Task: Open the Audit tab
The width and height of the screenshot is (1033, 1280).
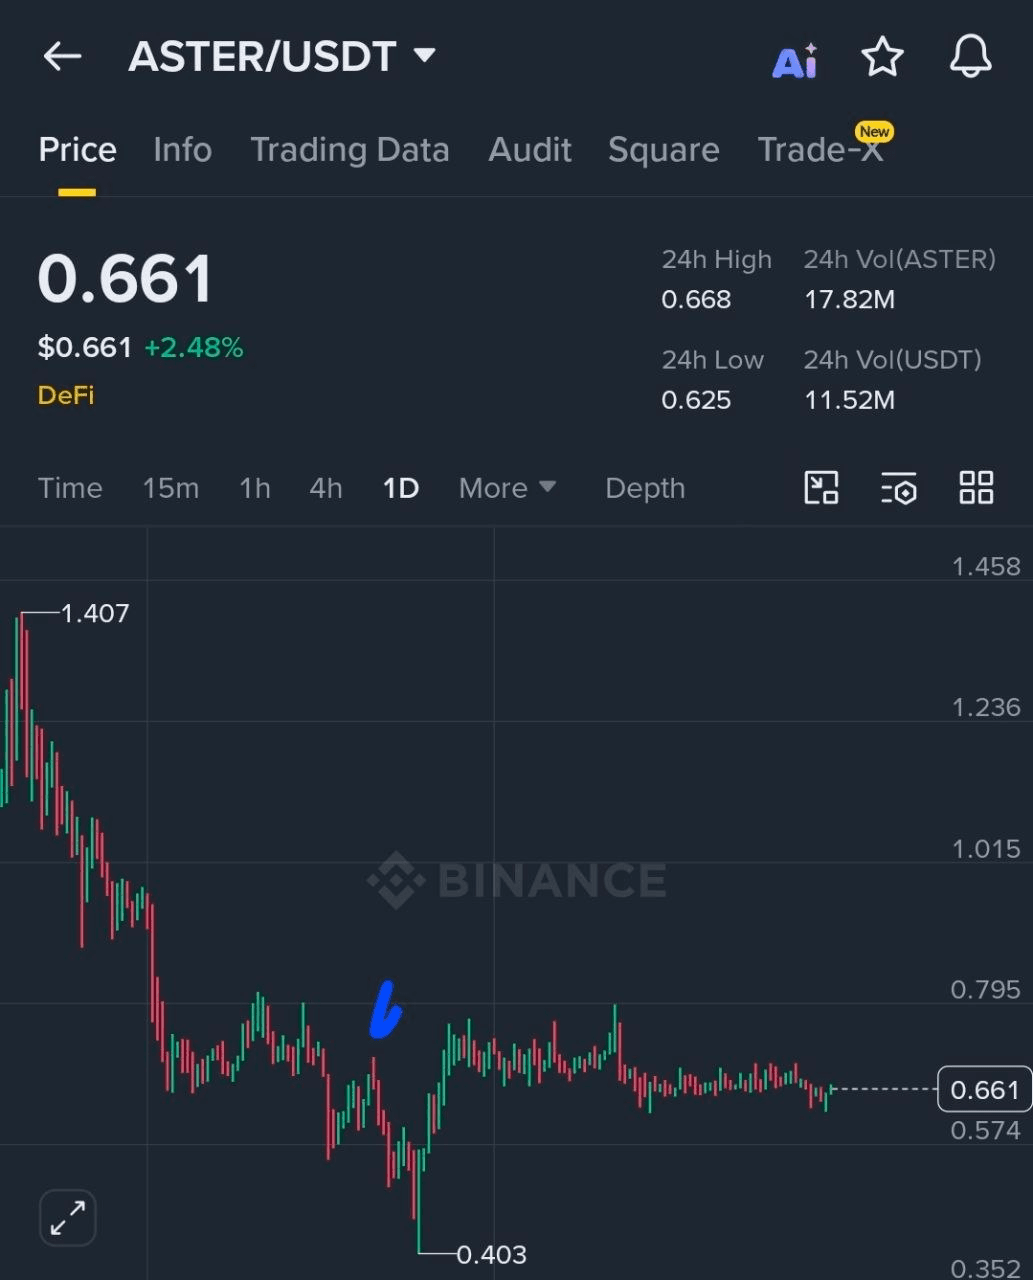Action: point(529,150)
